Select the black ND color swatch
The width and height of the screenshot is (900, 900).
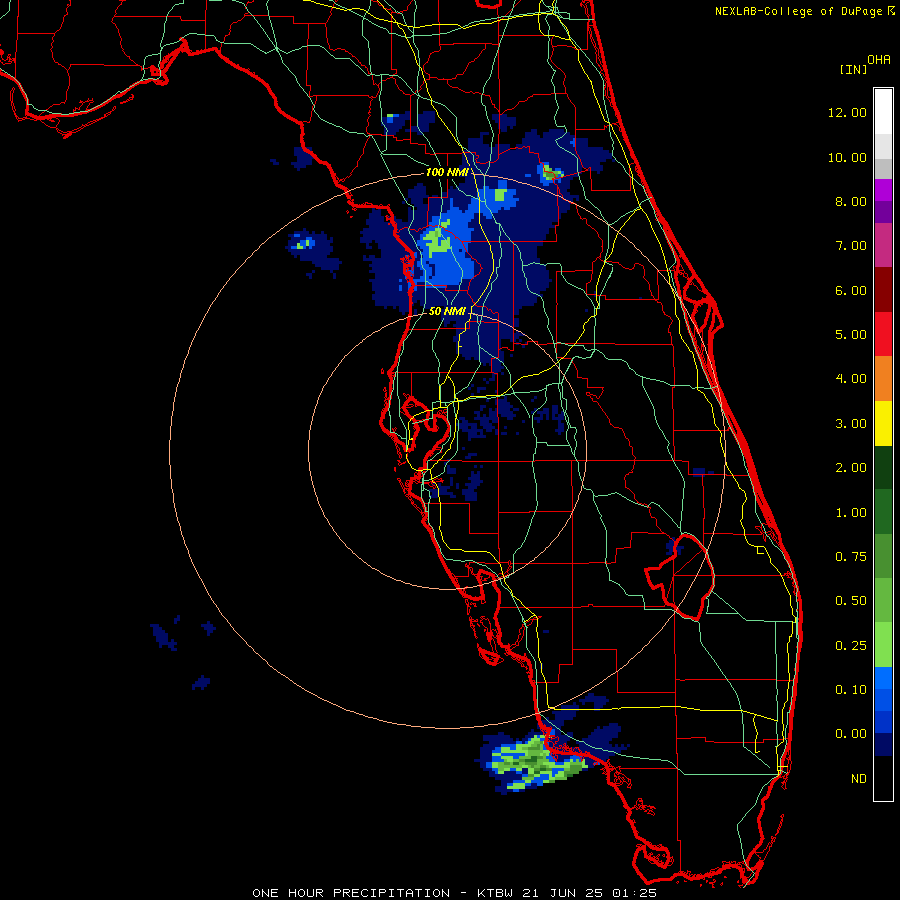[x=883, y=778]
